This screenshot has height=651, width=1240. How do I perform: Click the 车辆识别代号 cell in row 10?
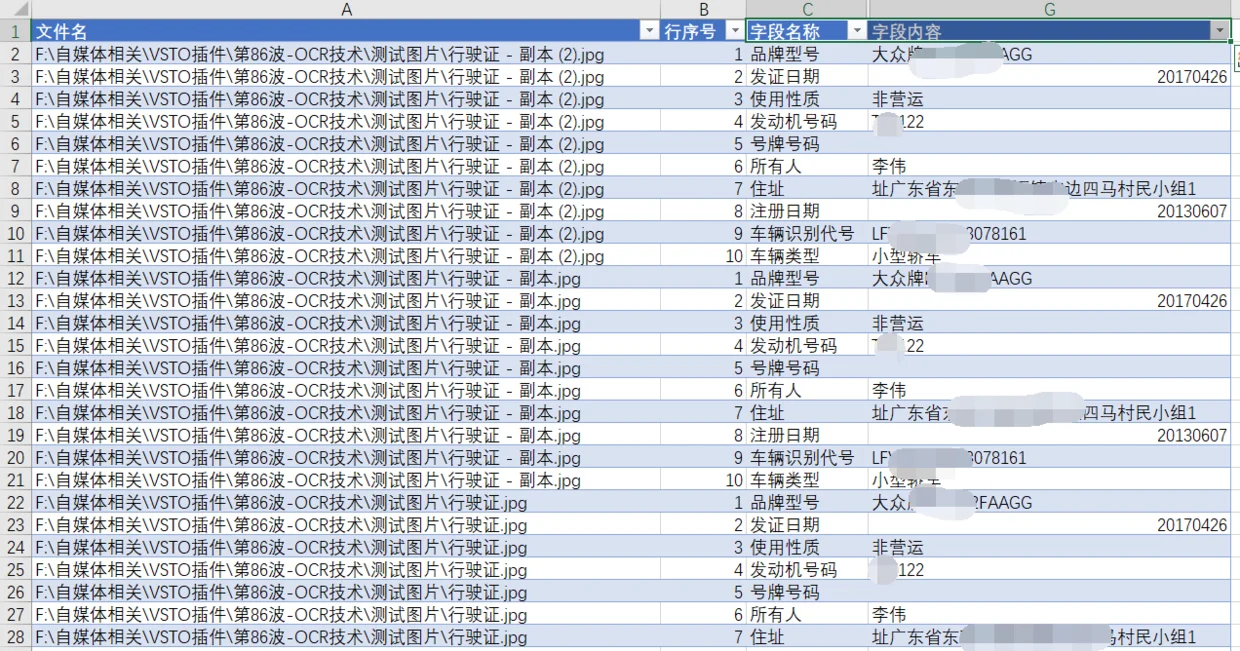807,233
